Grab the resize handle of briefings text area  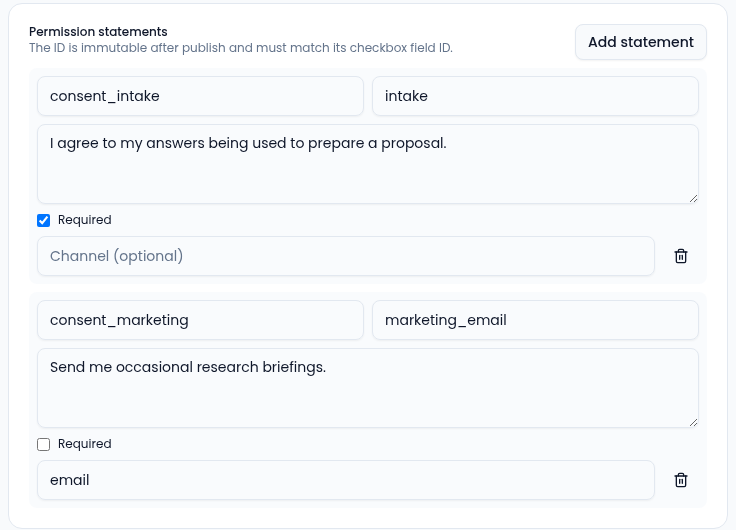pos(693,422)
